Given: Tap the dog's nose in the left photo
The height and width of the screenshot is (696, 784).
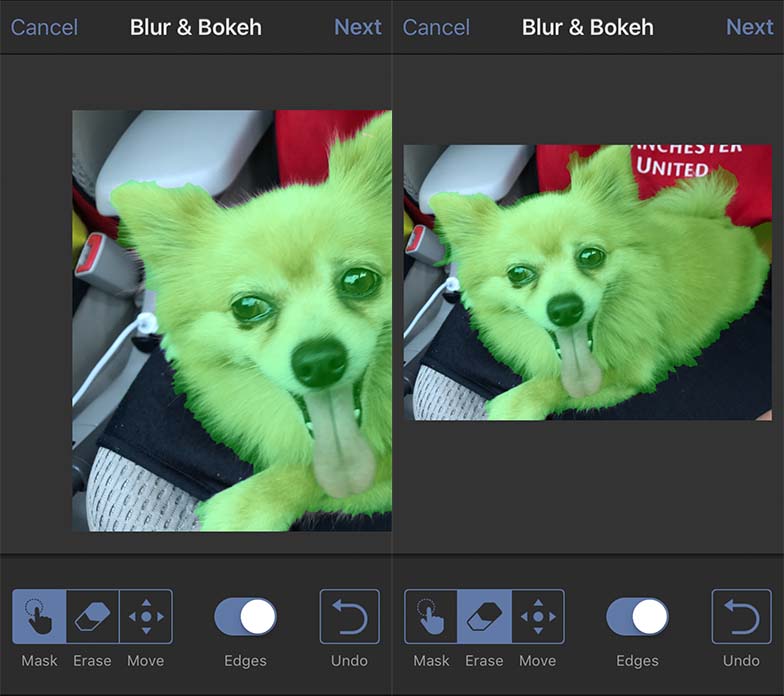Looking at the screenshot, I should (319, 362).
